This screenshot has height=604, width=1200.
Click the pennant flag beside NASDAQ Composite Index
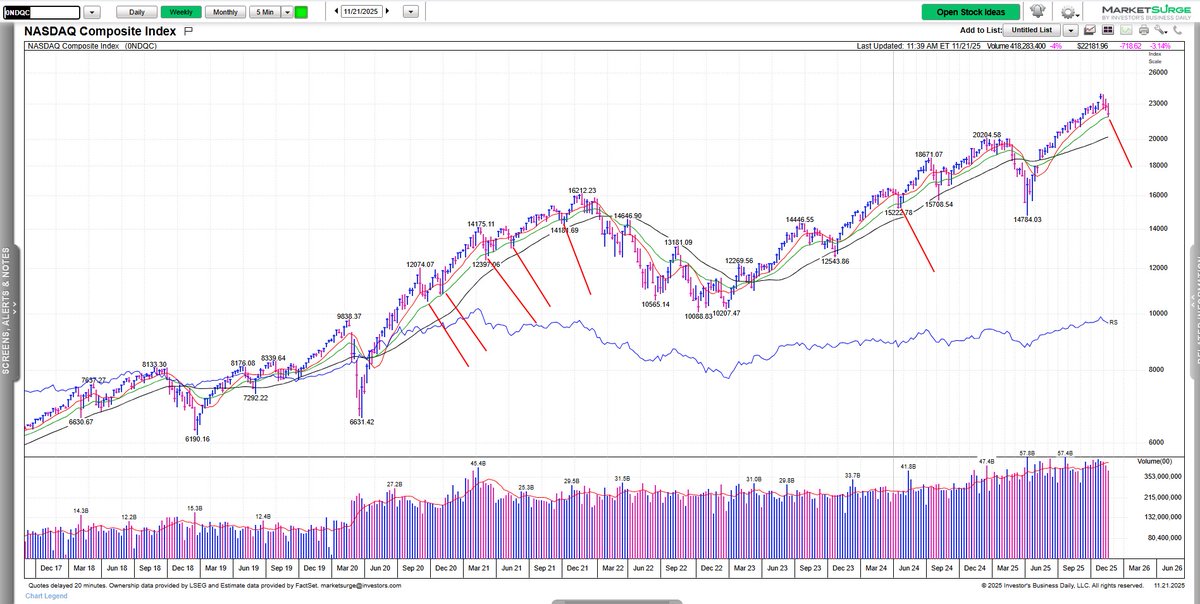point(185,31)
